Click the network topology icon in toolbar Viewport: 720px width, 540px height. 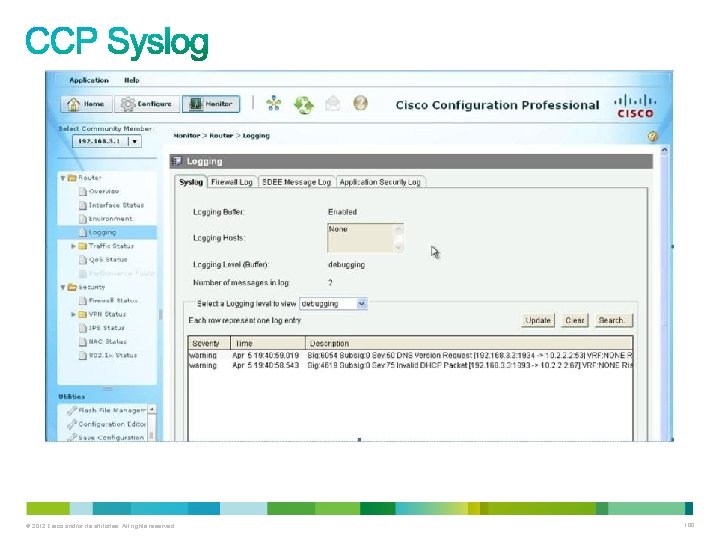point(274,103)
